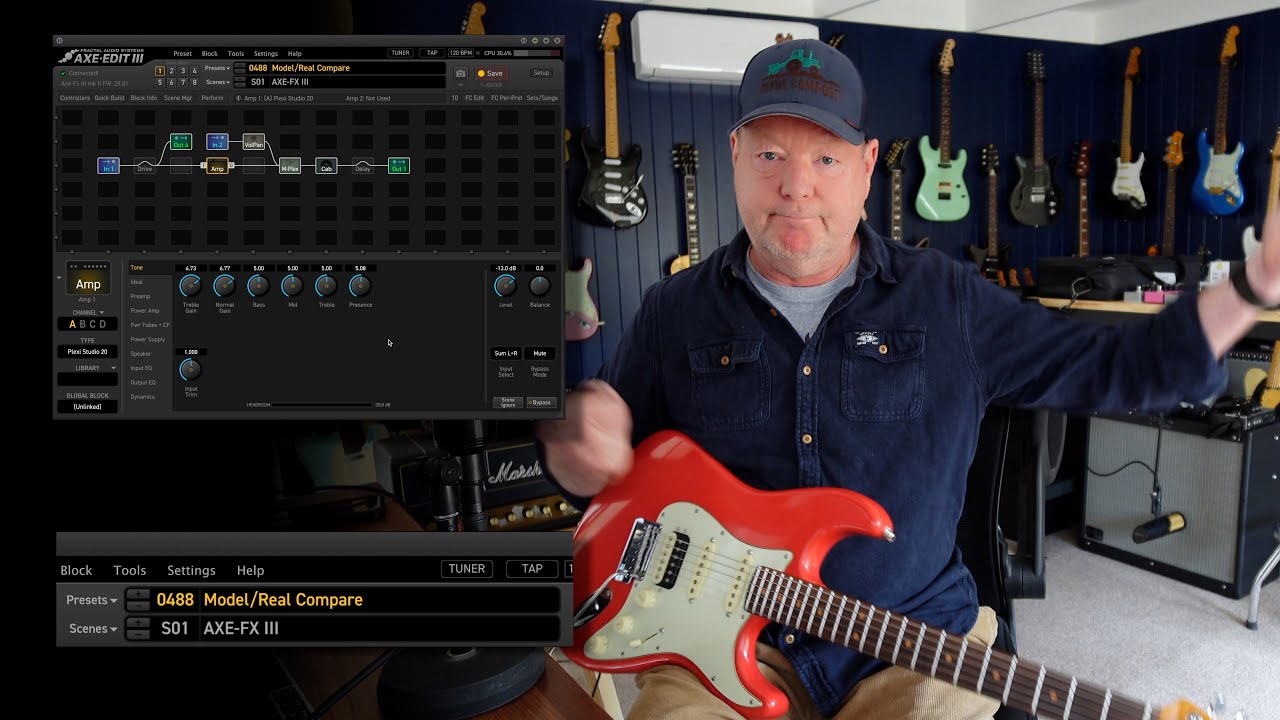Switch to the Speaker page tab
The width and height of the screenshot is (1280, 720).
click(x=141, y=354)
